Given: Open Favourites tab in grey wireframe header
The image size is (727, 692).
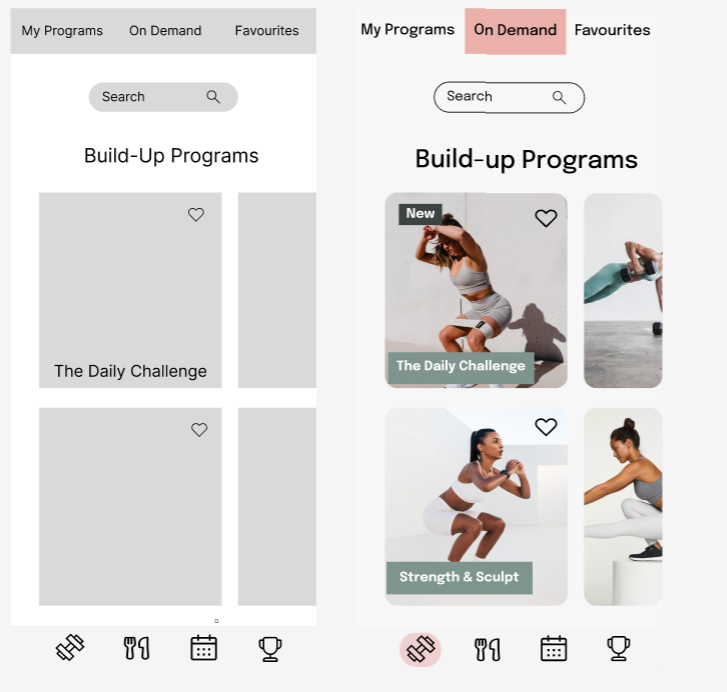Looking at the screenshot, I should [x=267, y=31].
